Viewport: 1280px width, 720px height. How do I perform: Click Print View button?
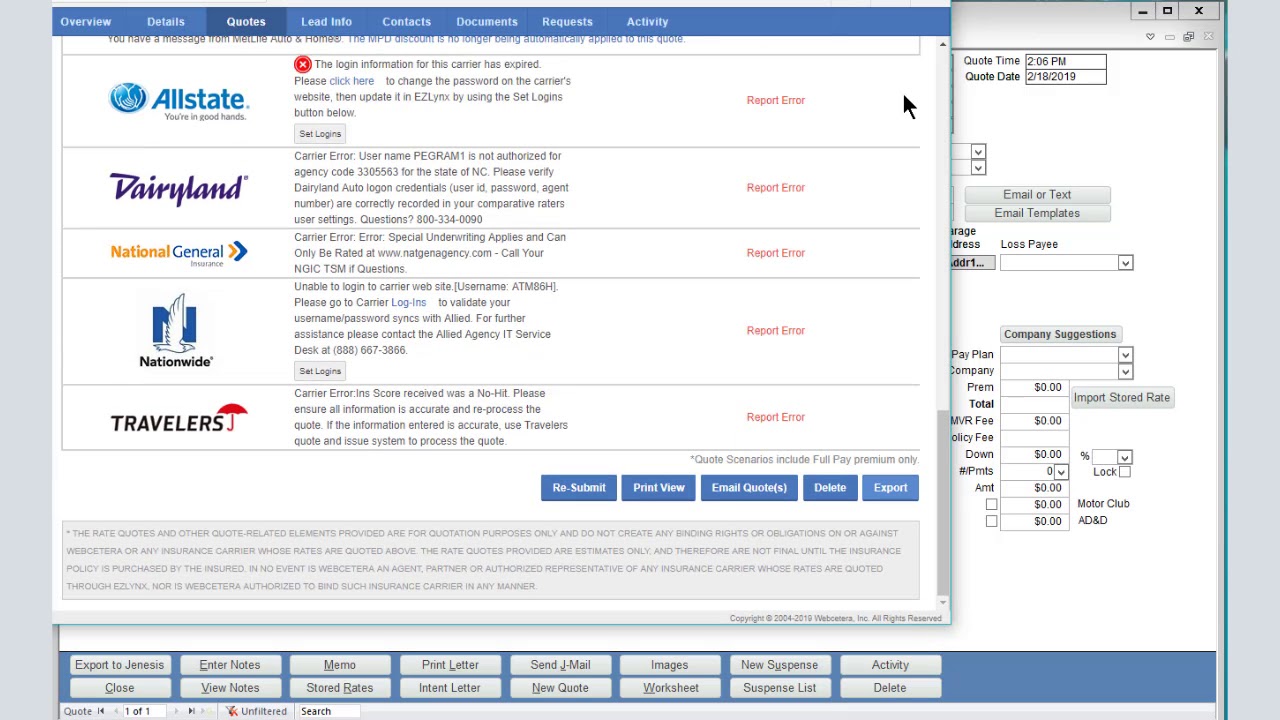pyautogui.click(x=659, y=488)
